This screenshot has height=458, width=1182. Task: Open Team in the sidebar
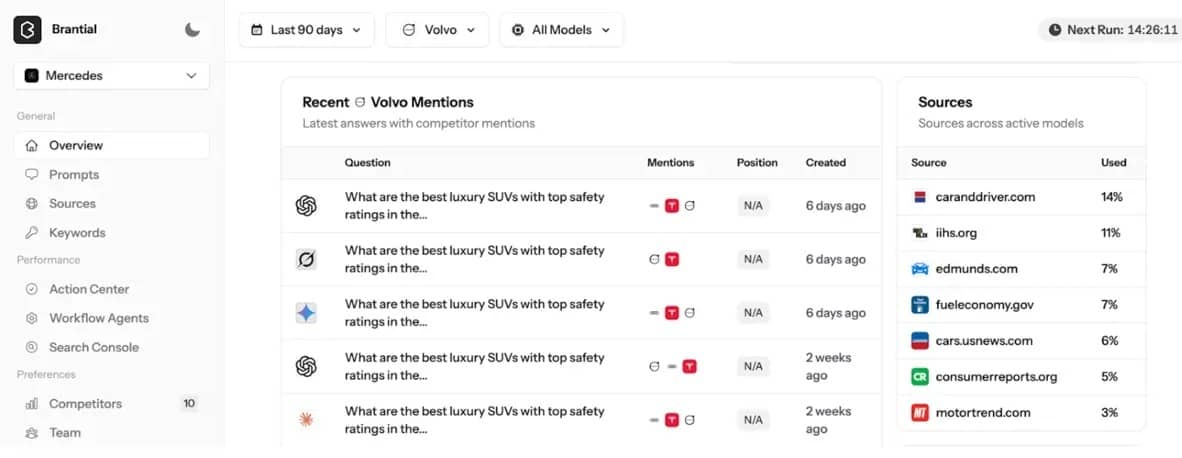(112, 433)
